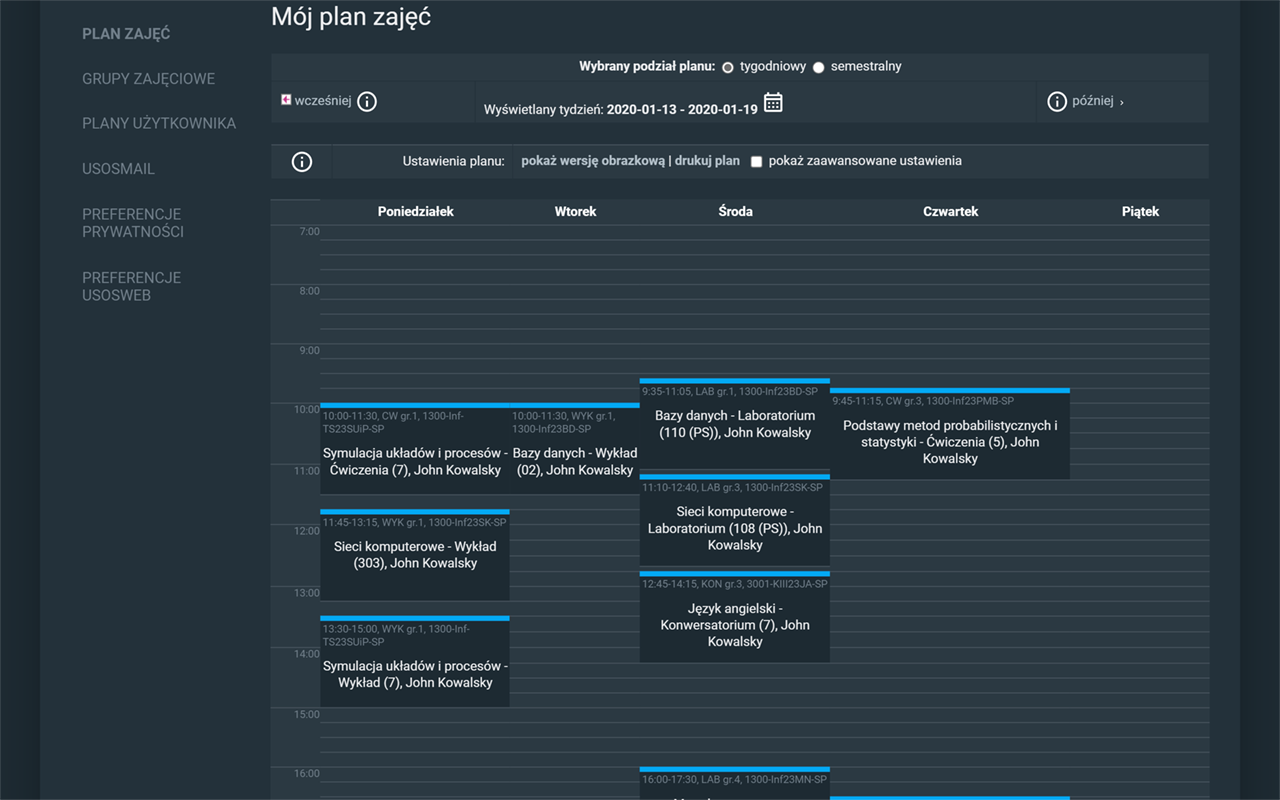The height and width of the screenshot is (800, 1280).
Task: Click info icon next to później
Action: 1057,102
